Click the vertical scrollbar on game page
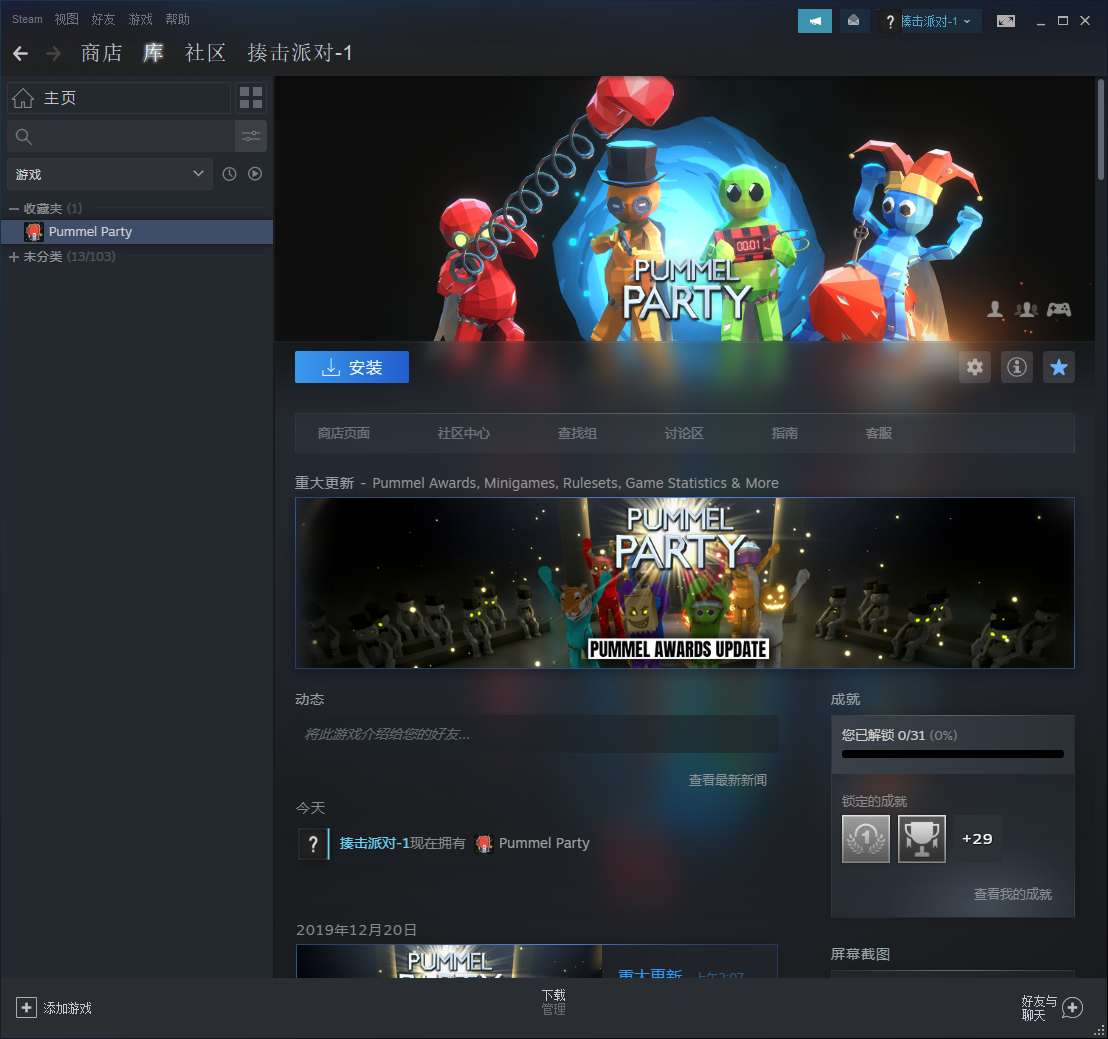Screen dimensions: 1108x1039 (1101, 129)
